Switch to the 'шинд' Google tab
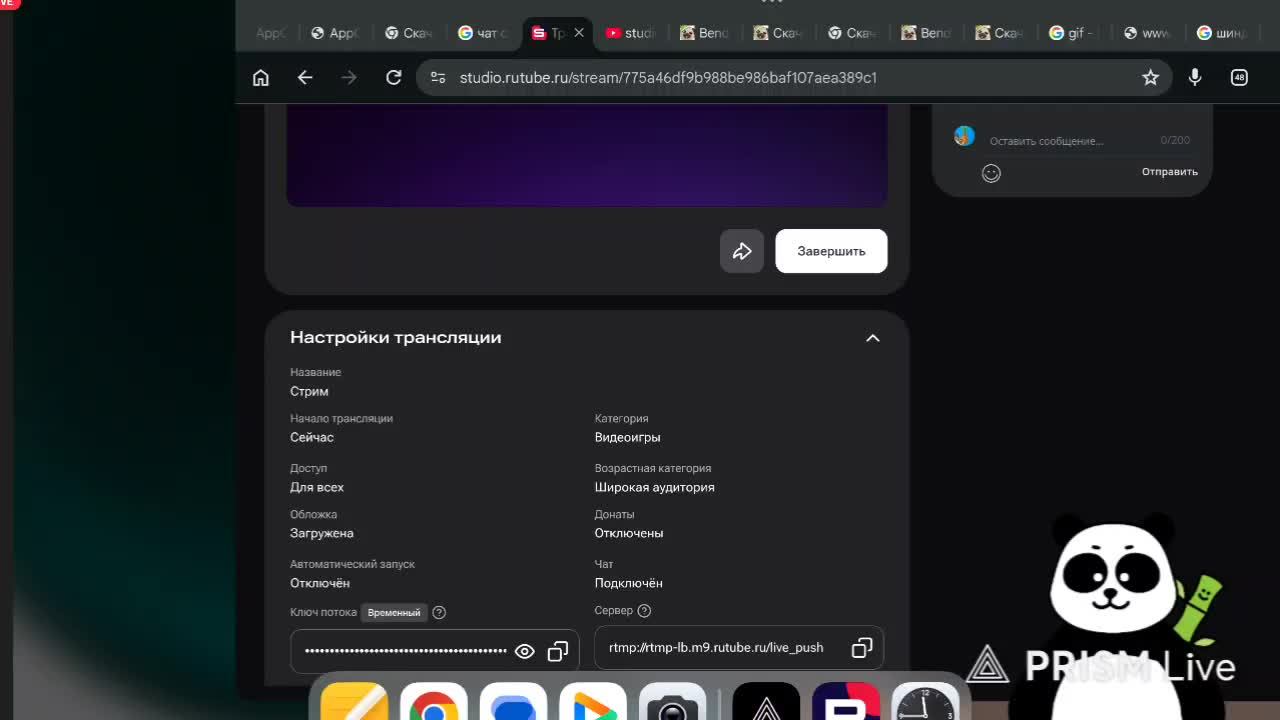Screen dimensions: 1280x720 point(1221,33)
